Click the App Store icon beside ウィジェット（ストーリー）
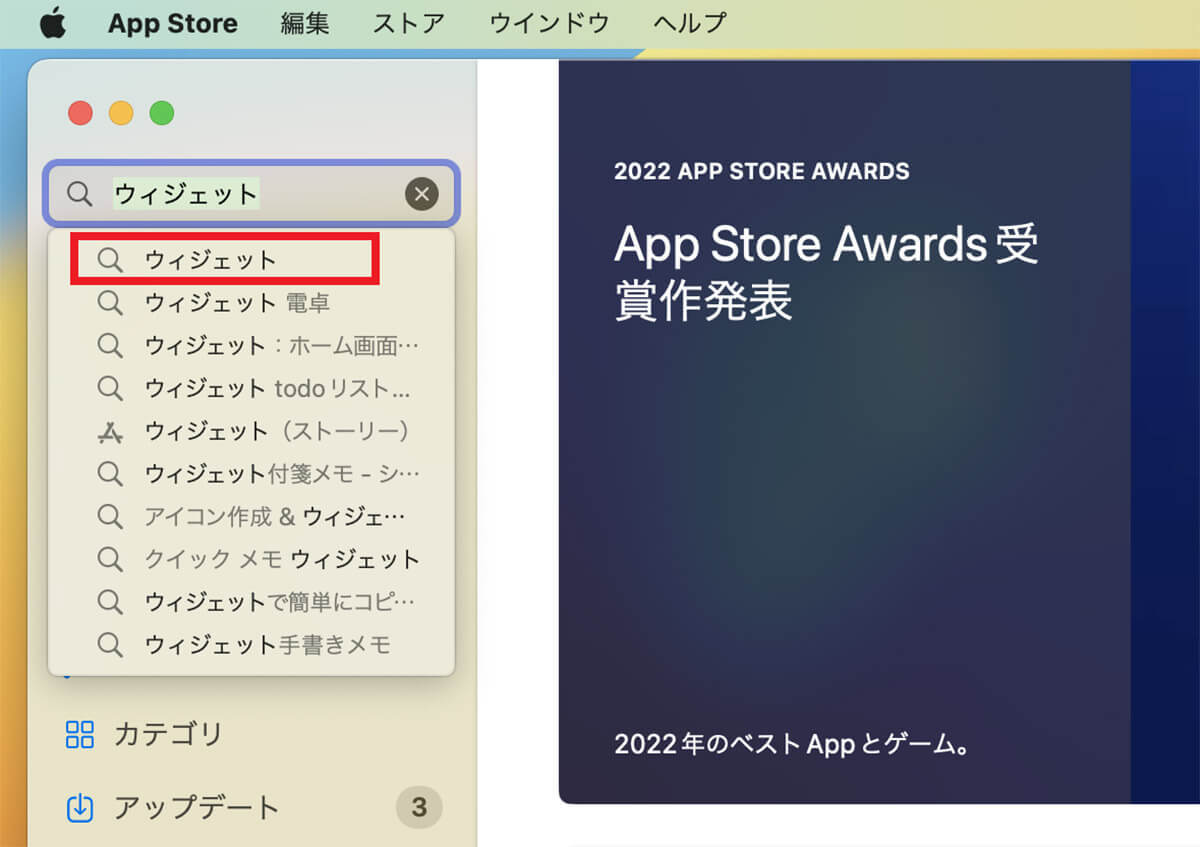This screenshot has height=847, width=1200. (110, 432)
